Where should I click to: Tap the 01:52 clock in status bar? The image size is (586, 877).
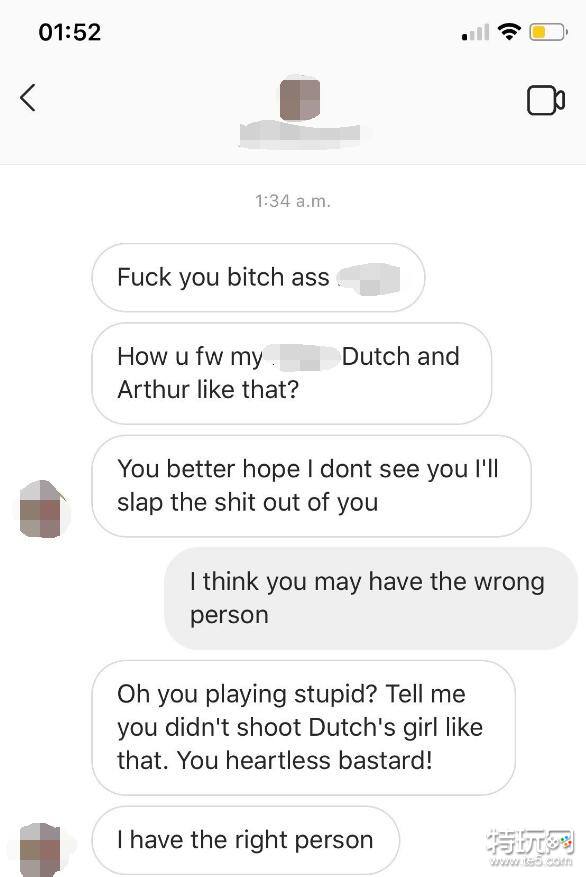click(x=70, y=32)
